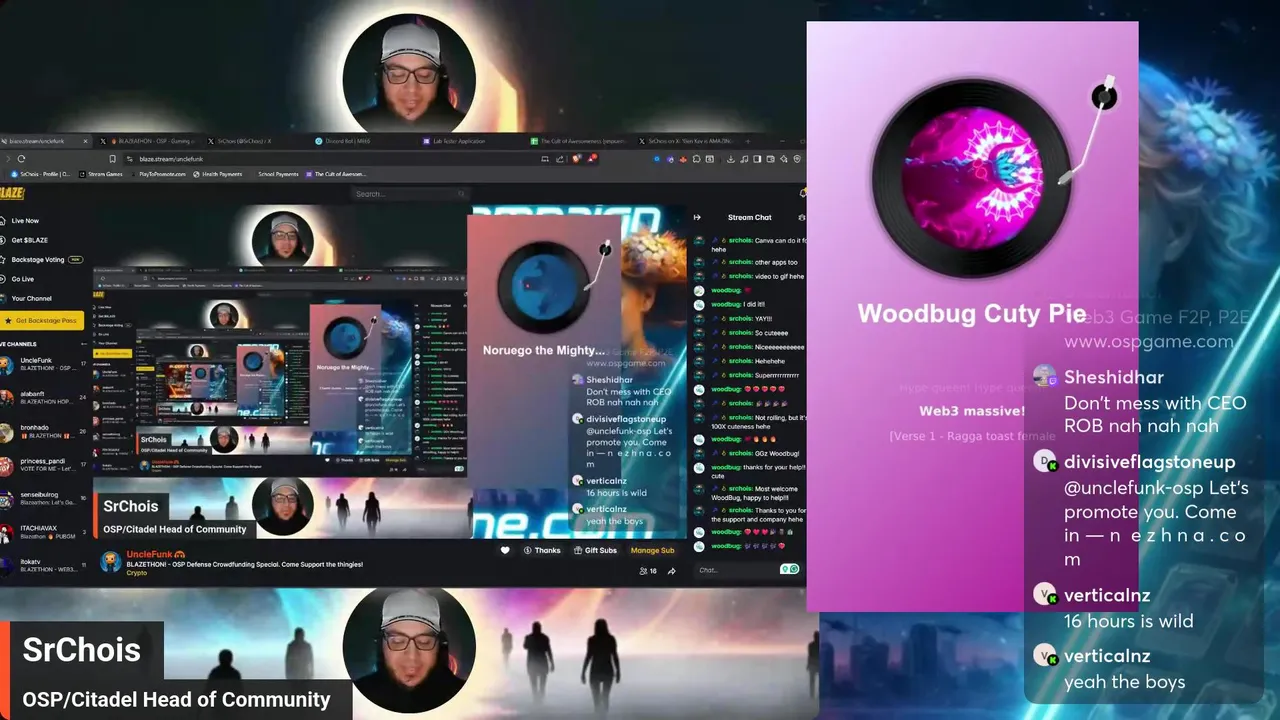Open a new browser tab

coord(748,141)
